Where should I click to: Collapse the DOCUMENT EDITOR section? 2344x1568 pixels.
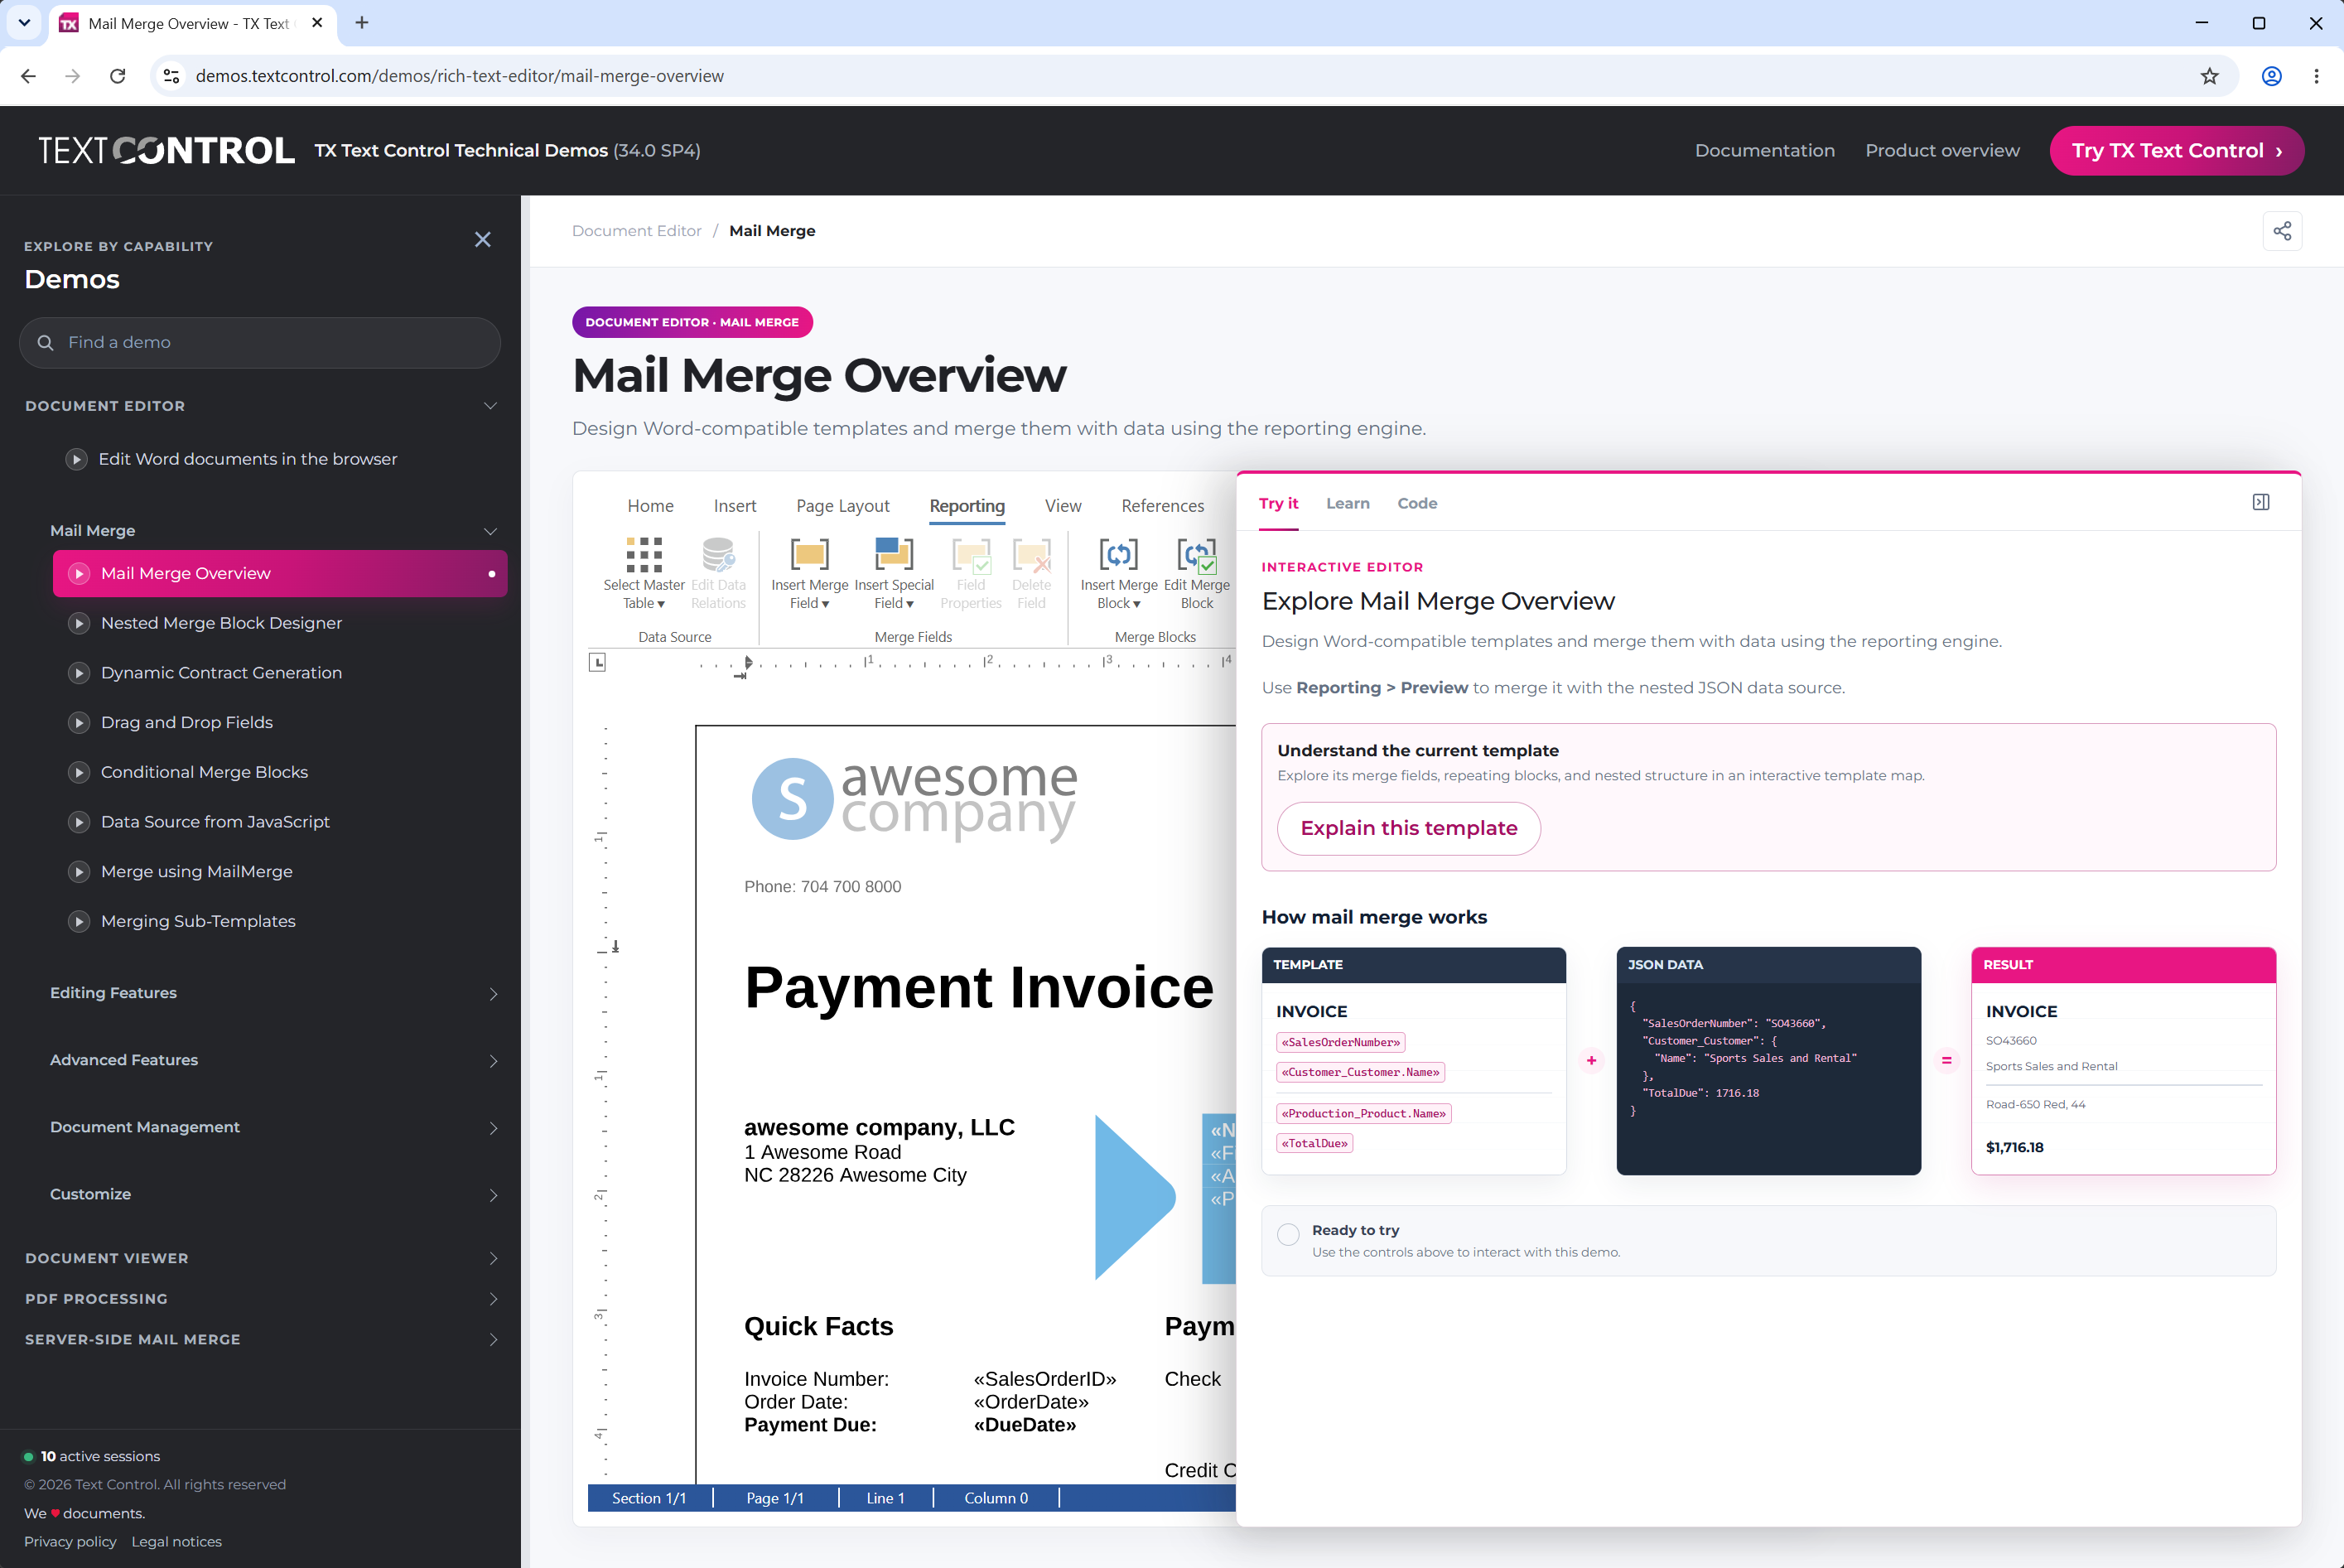click(490, 406)
